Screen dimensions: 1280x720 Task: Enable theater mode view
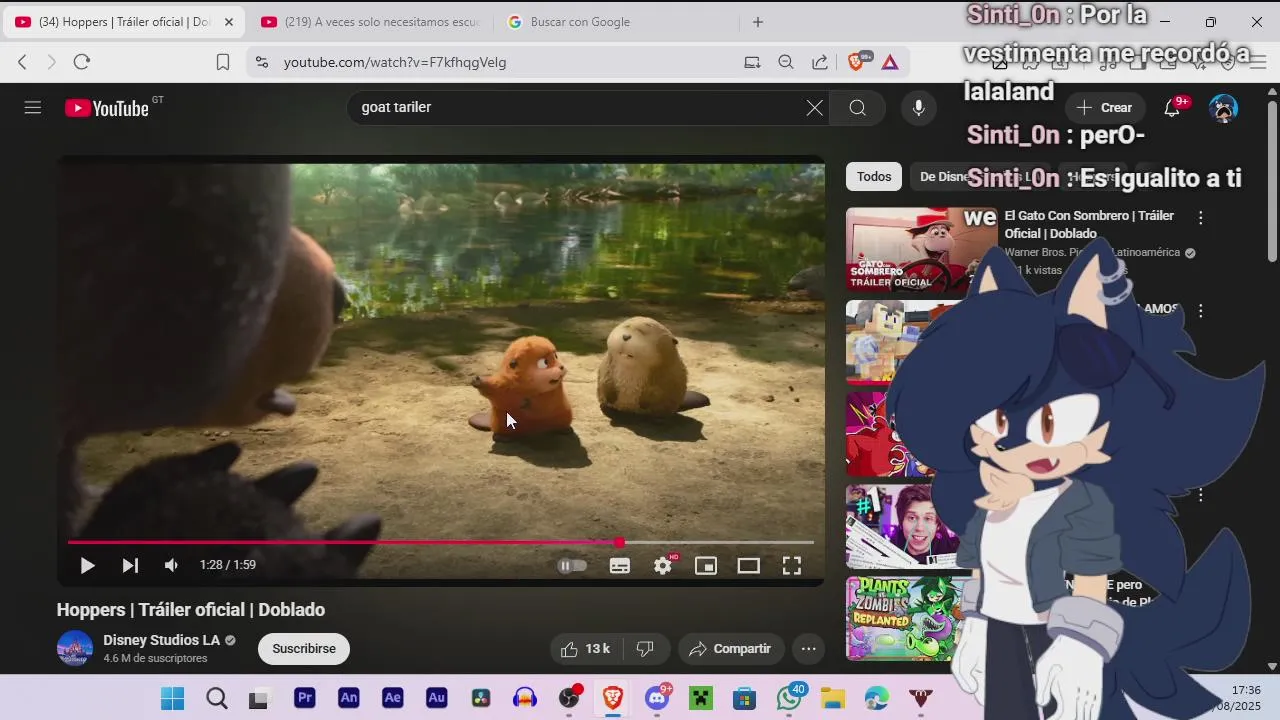point(749,566)
